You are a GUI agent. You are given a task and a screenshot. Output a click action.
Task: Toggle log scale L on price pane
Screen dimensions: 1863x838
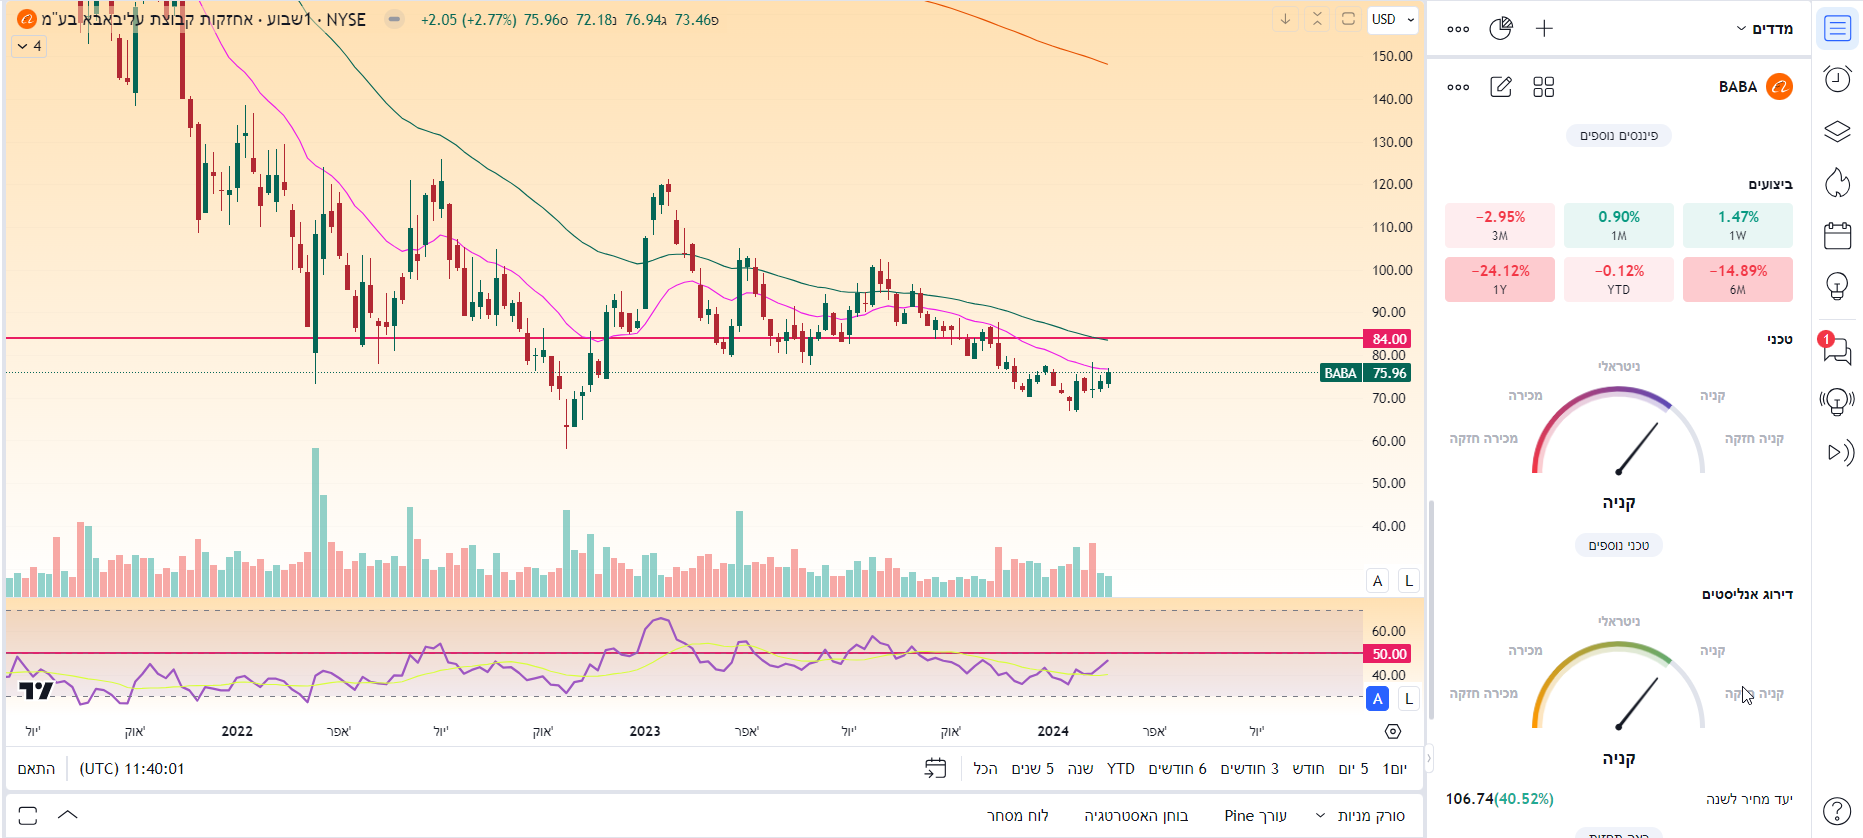click(x=1409, y=581)
